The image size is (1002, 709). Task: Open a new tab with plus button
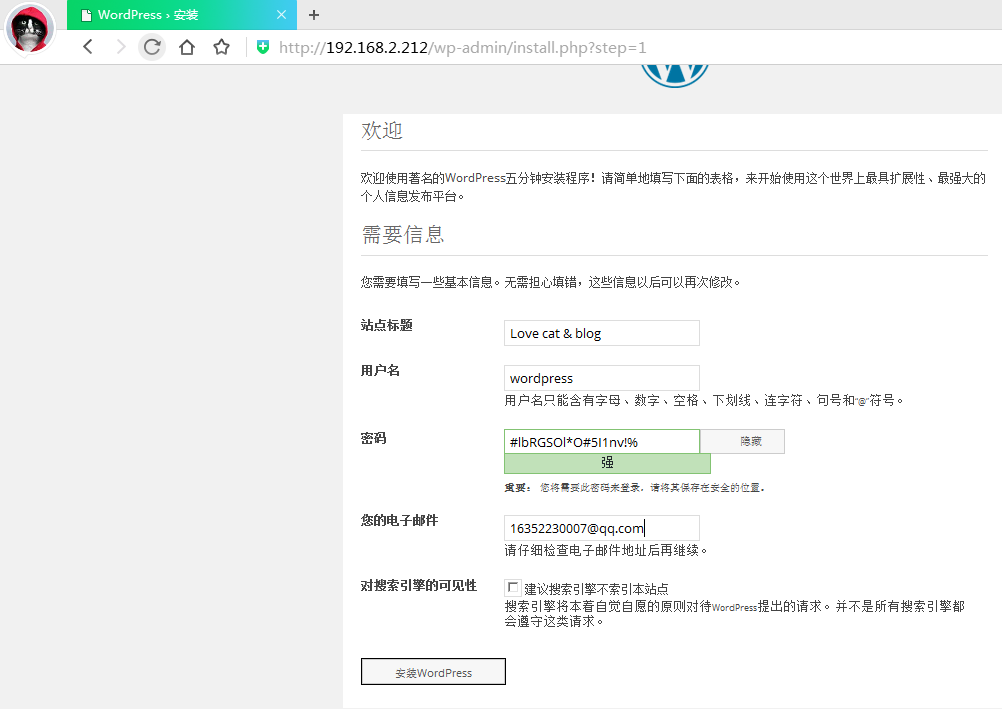314,15
